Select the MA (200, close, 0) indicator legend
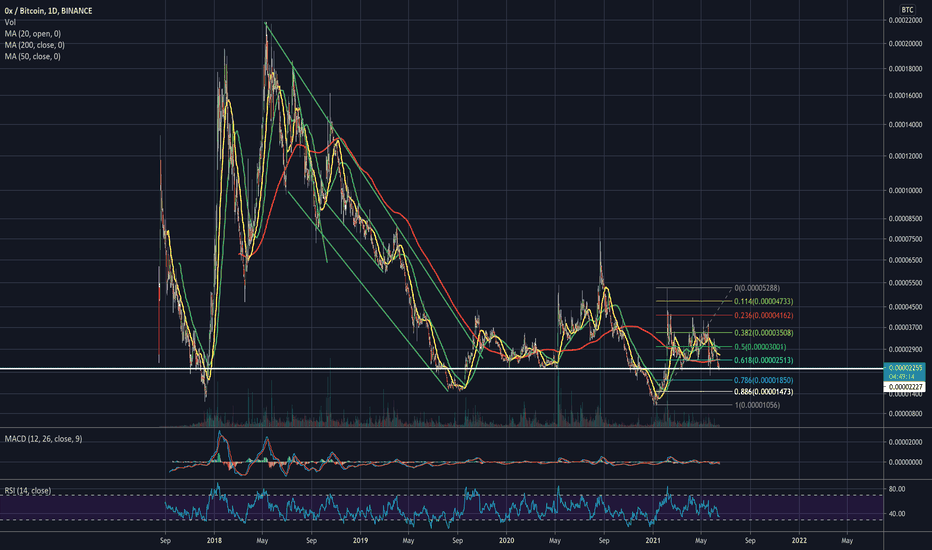Screen dimensions: 932x550 pos(34,45)
